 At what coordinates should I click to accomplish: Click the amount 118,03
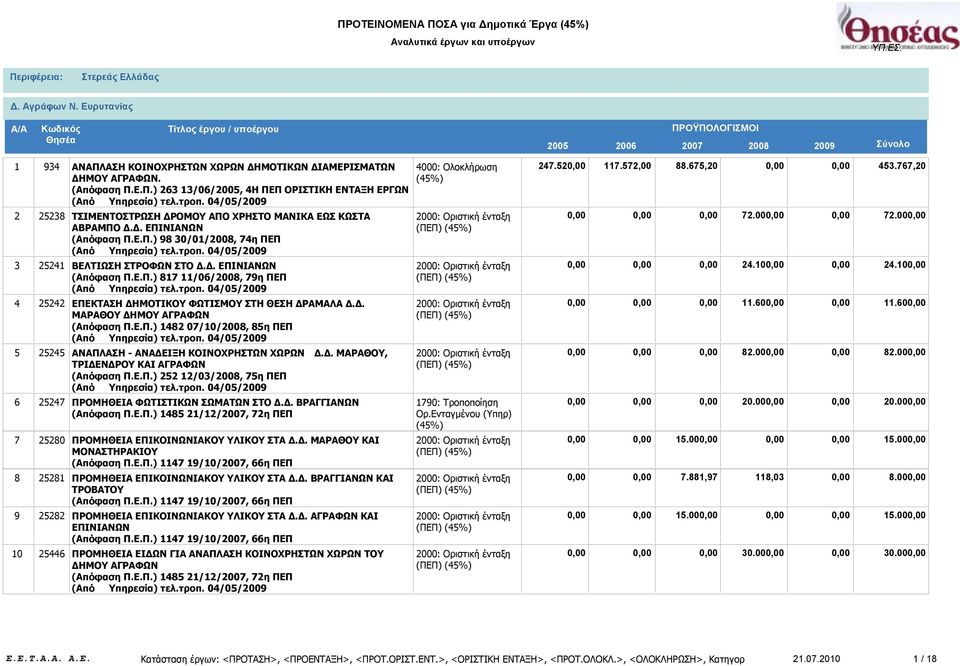point(769,477)
